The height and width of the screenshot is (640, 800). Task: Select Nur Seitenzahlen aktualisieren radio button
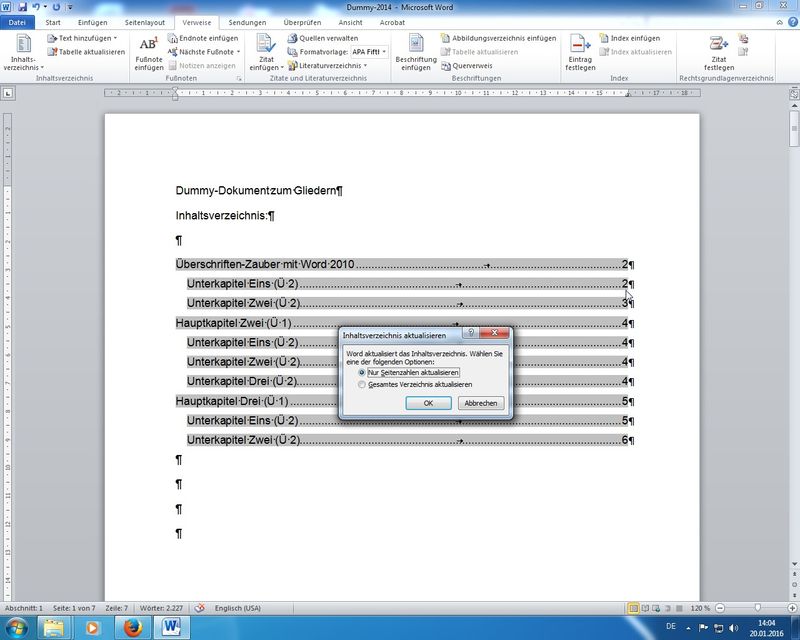[362, 373]
